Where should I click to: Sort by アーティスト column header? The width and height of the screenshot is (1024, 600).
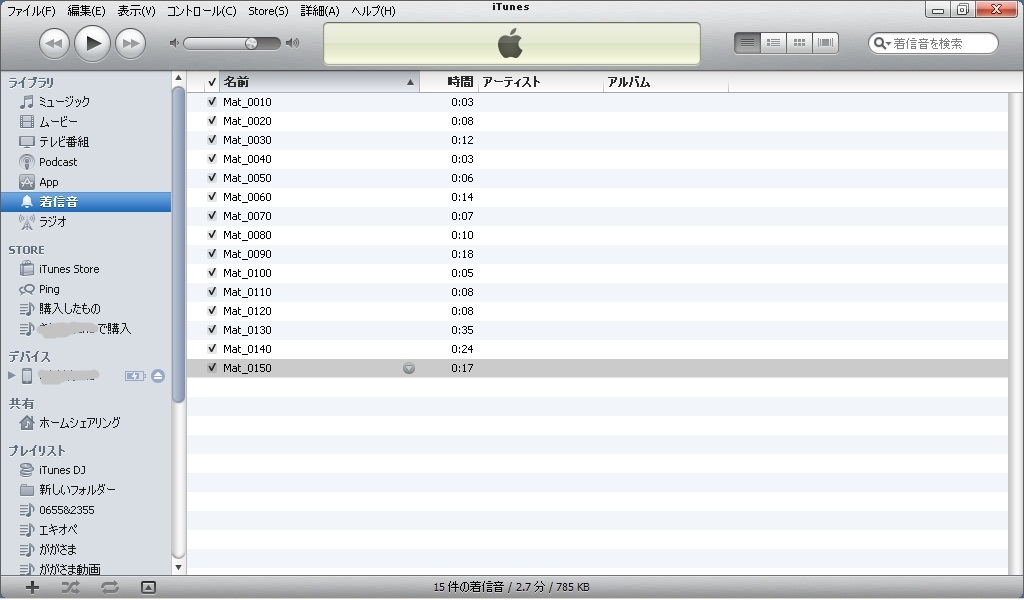tap(541, 82)
